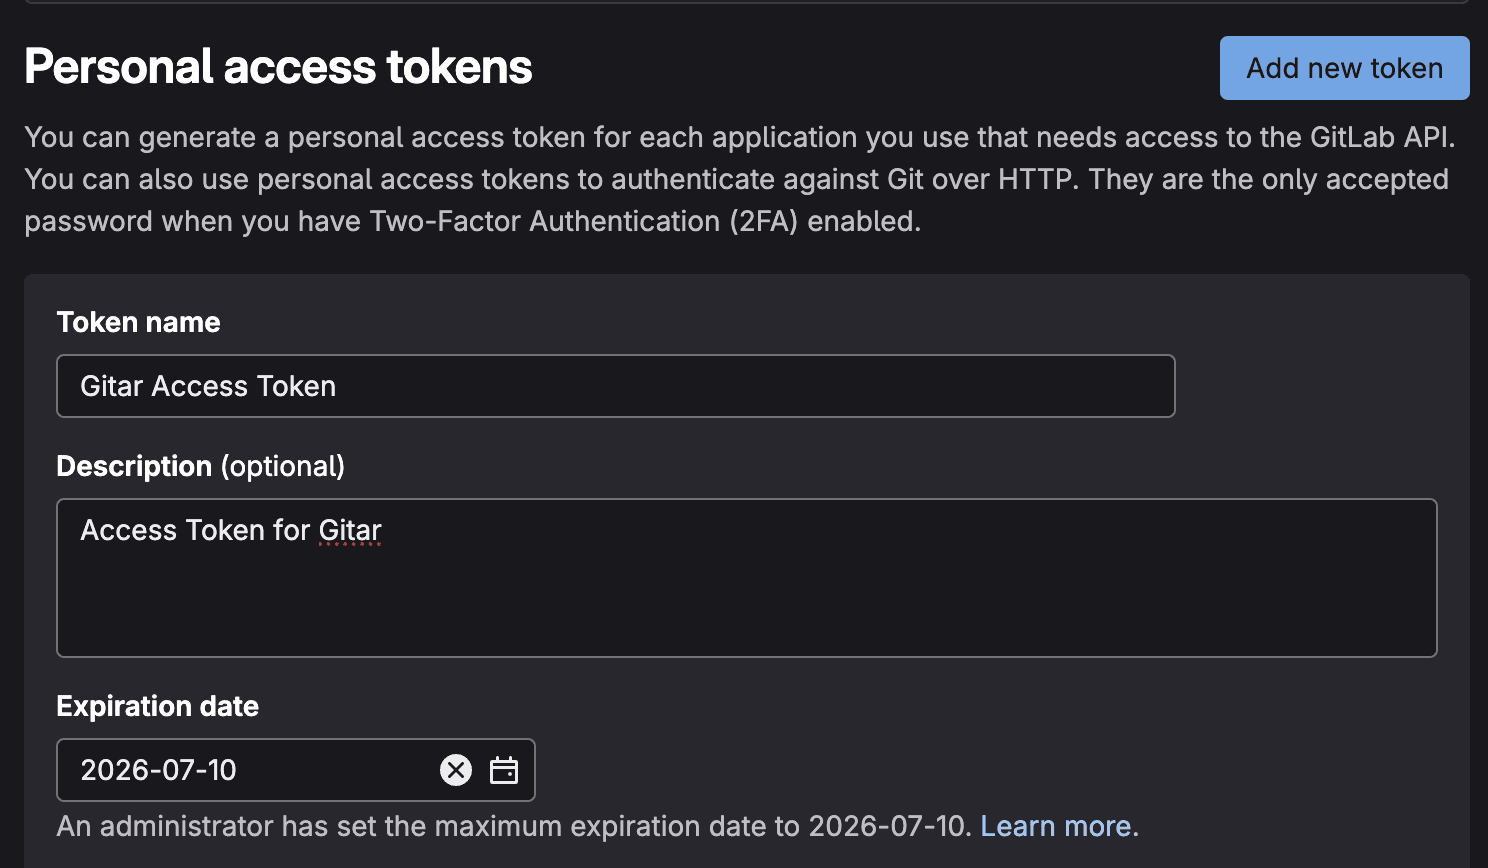Open the date picker via its calendar glyph

(x=505, y=770)
